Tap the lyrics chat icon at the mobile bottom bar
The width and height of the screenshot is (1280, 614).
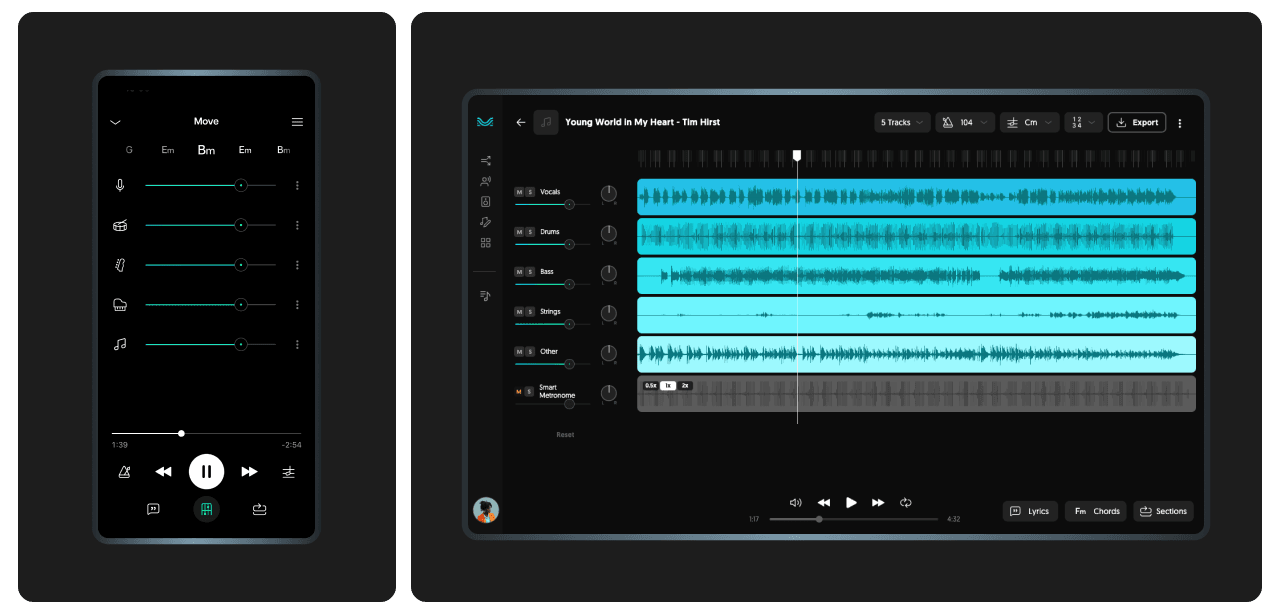153,509
